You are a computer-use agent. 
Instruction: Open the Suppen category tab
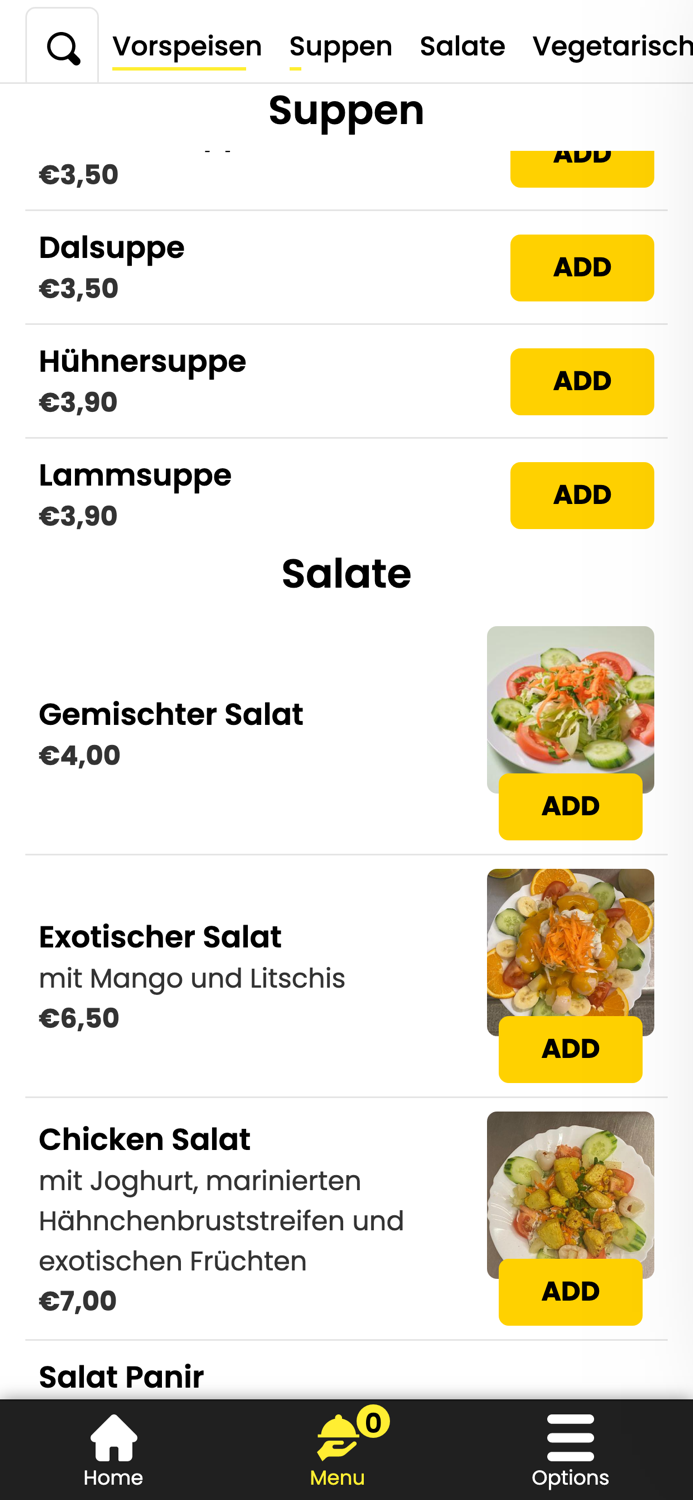[340, 45]
